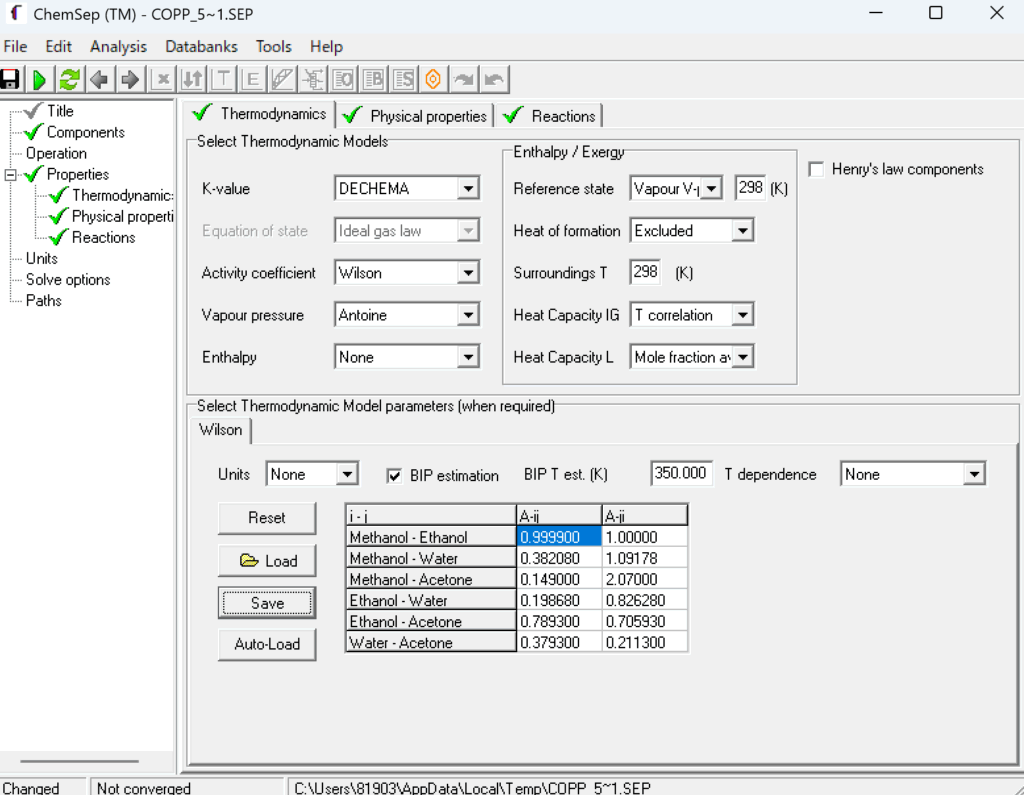Select Physical properties item in tree

122,217
